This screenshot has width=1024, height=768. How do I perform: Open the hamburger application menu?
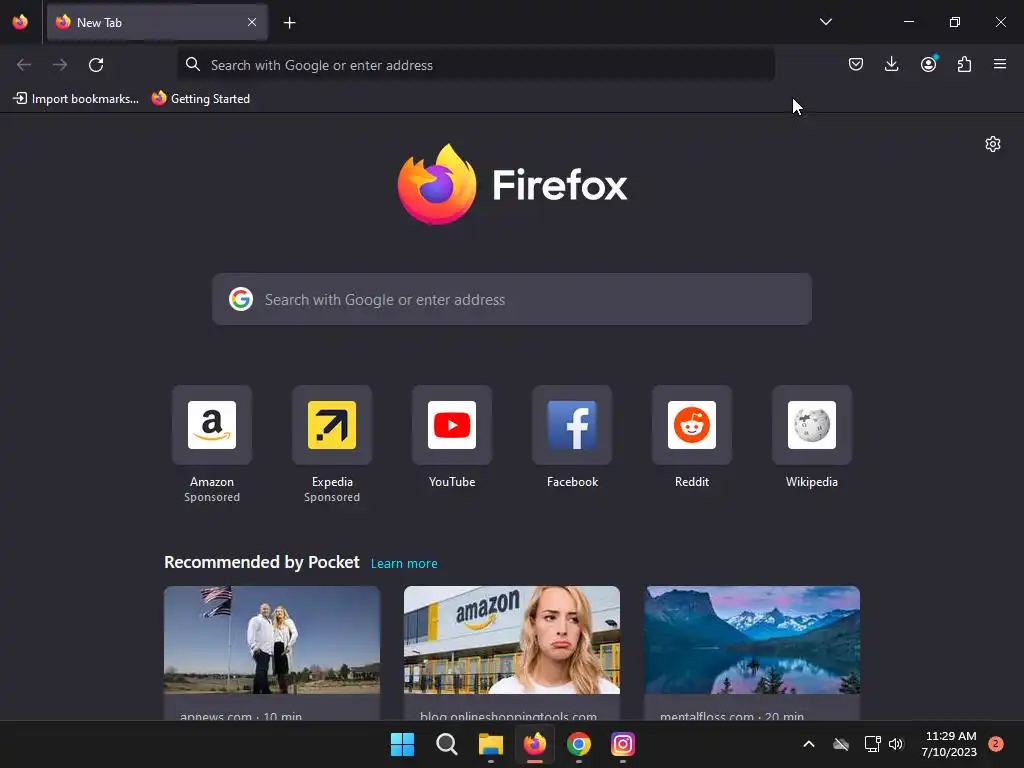click(x=1000, y=64)
